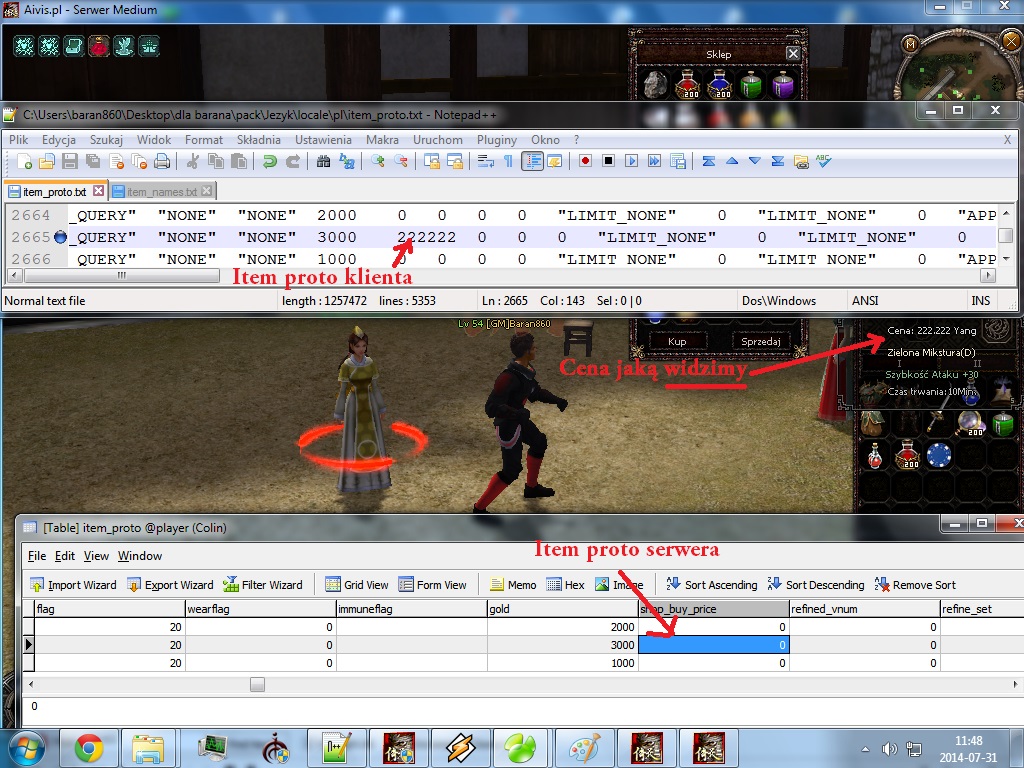Image resolution: width=1024 pixels, height=768 pixels.
Task: Open Import Wizard in table window
Action: [x=73, y=584]
